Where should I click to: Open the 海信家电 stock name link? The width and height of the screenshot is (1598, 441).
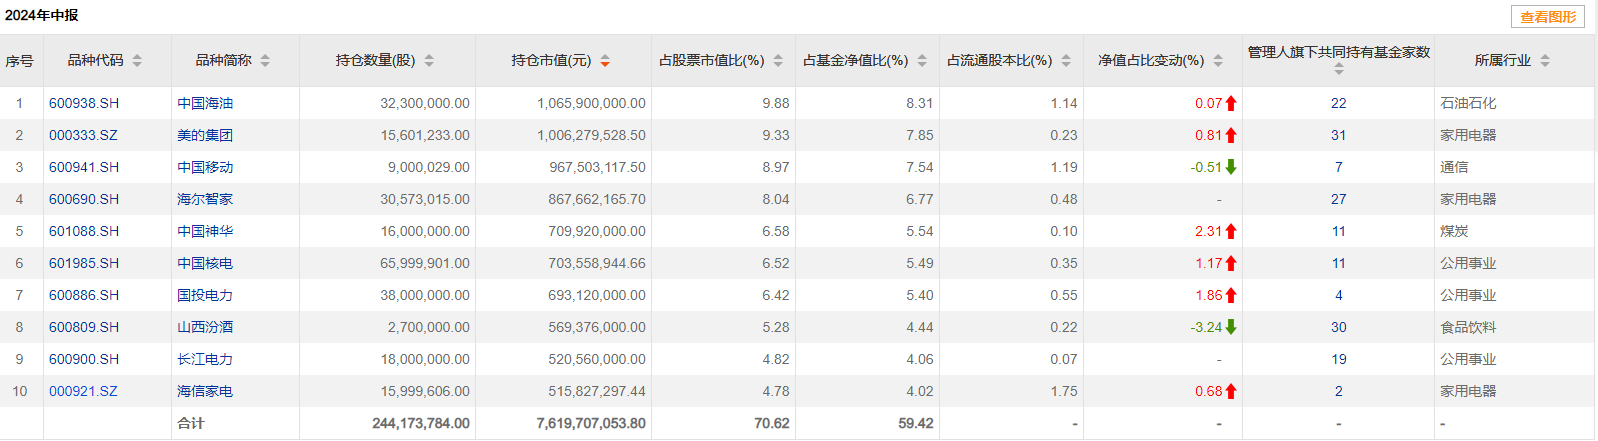click(205, 391)
